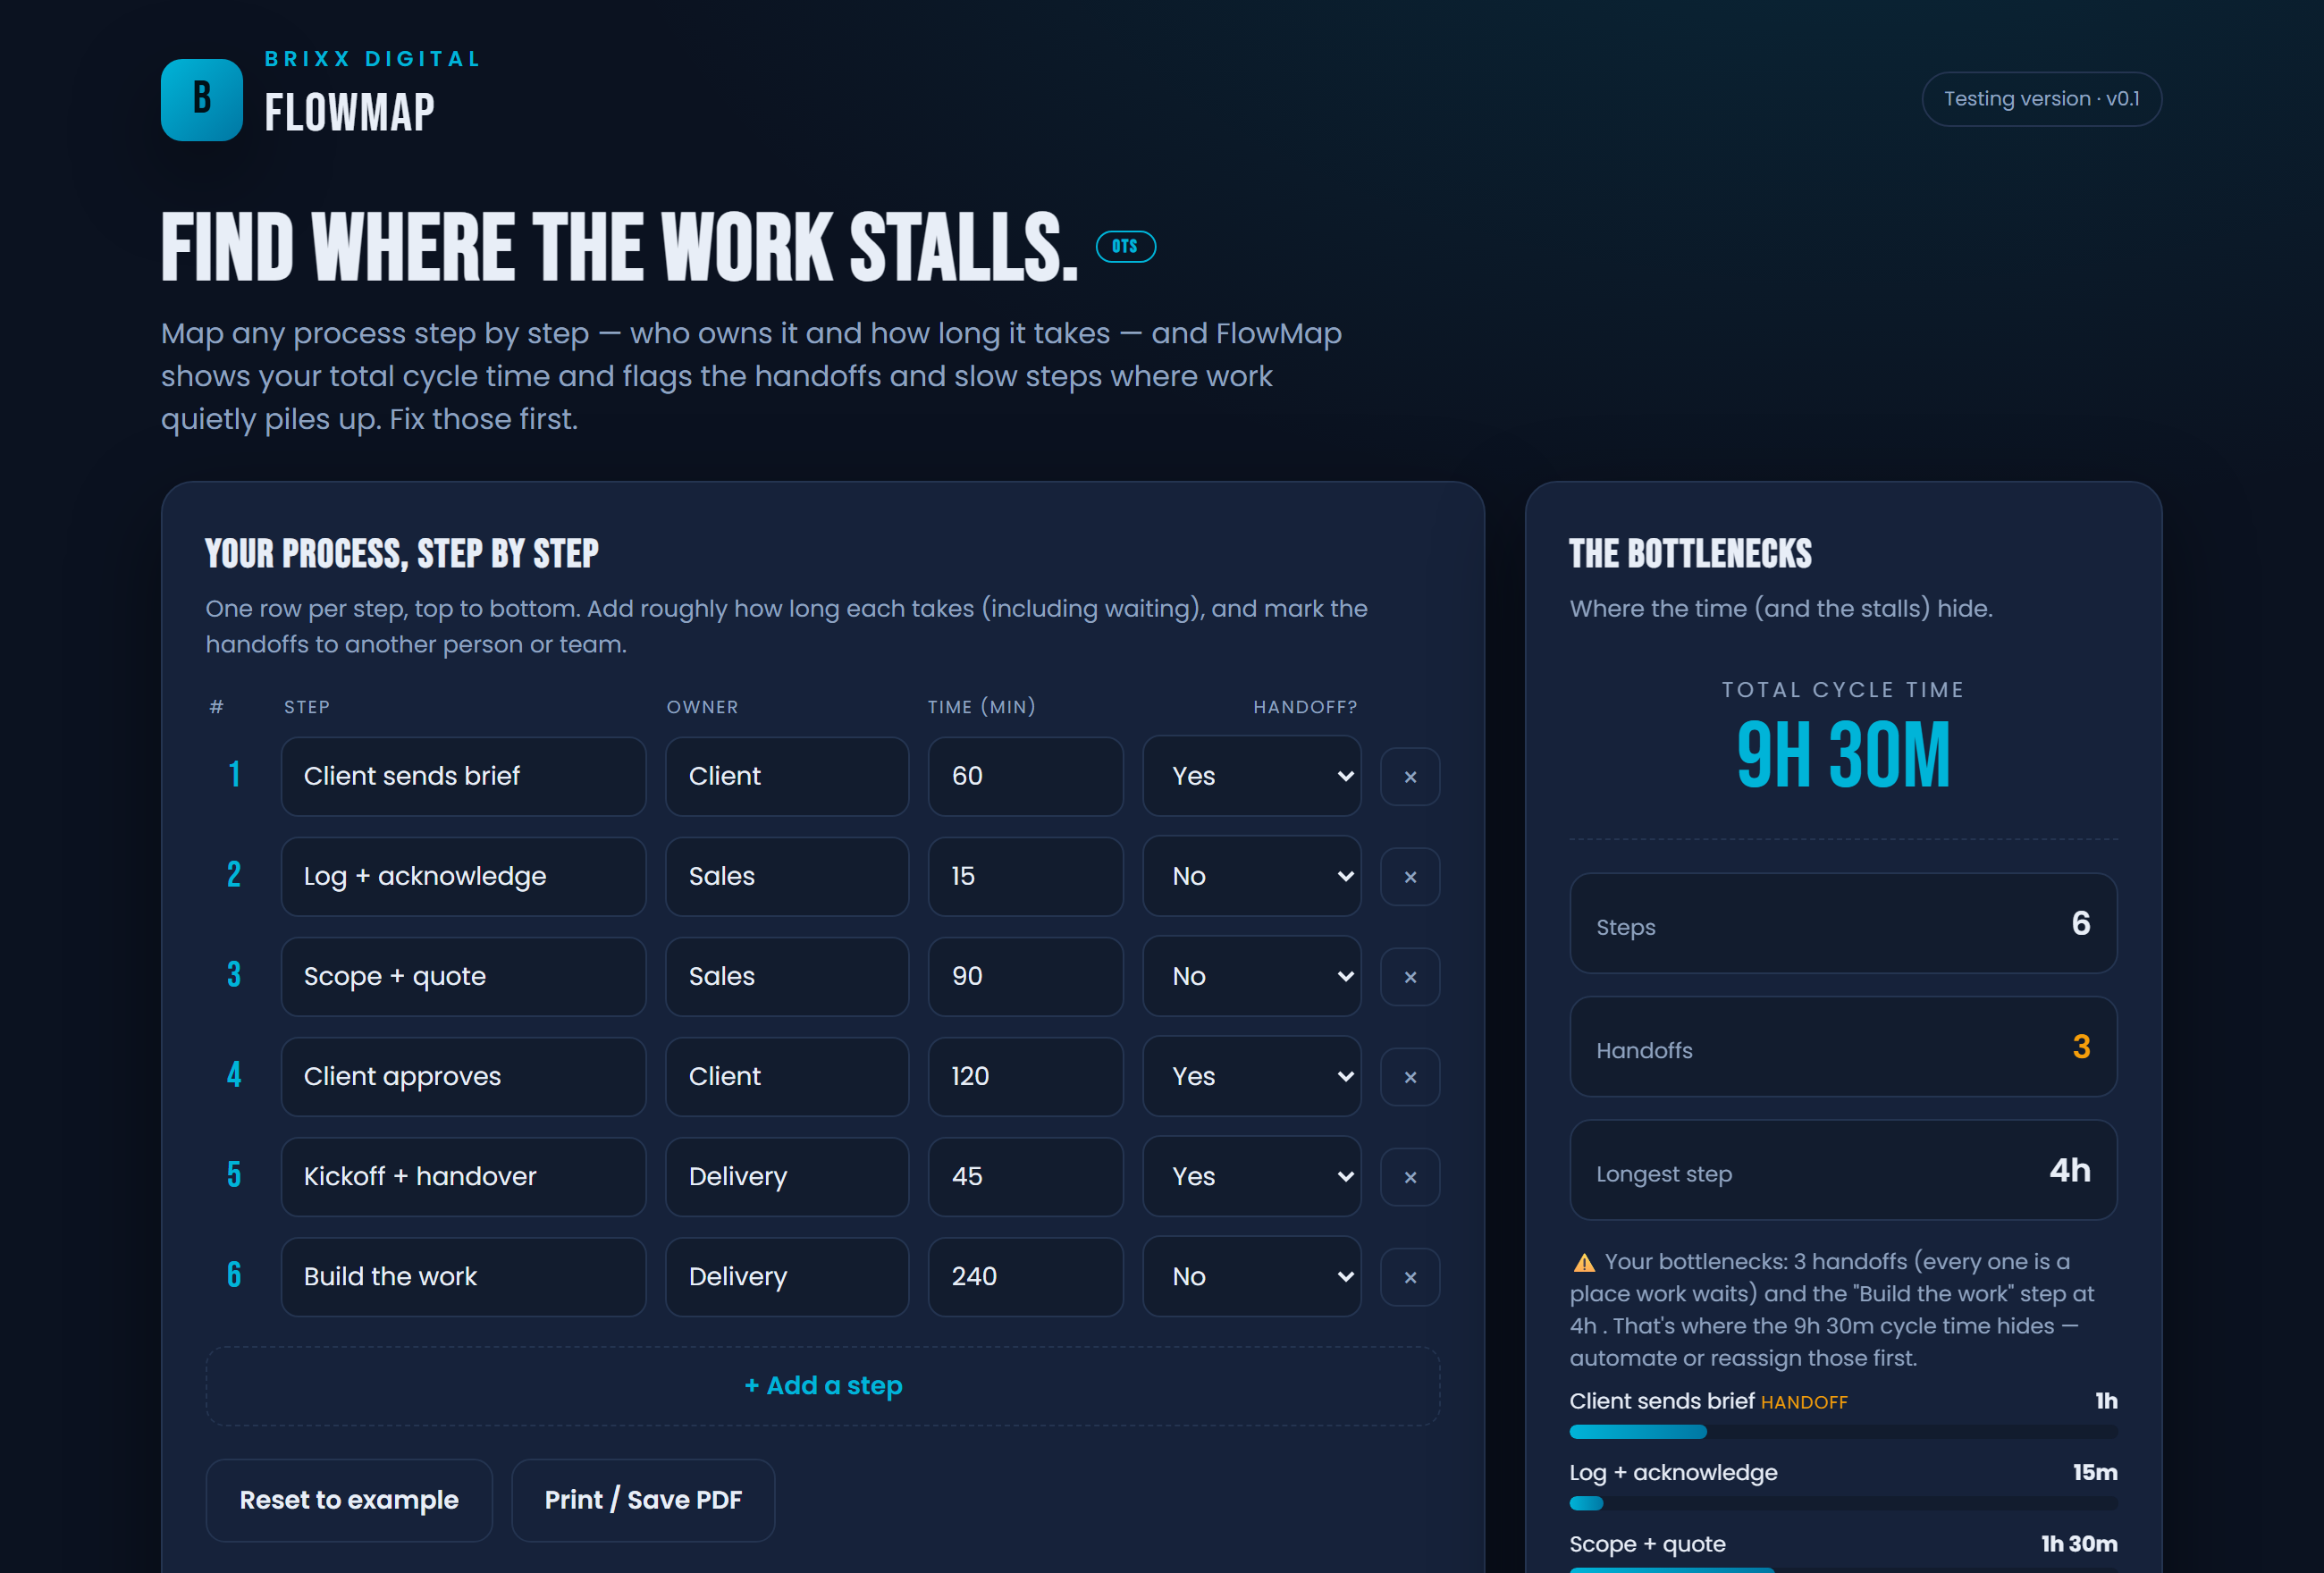Remove the Scope + quote step row

[1409, 977]
